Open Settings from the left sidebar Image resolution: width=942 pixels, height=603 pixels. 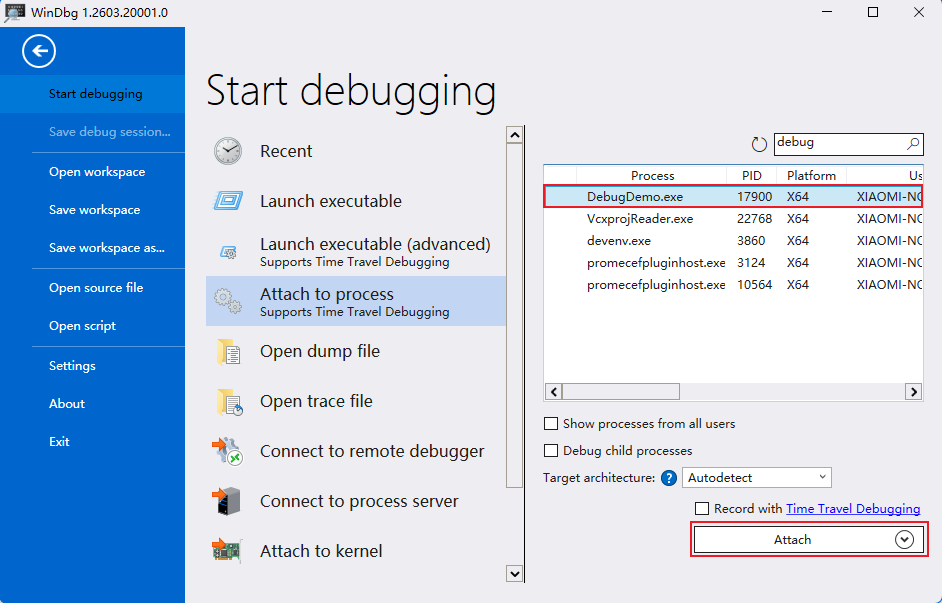[x=72, y=366]
